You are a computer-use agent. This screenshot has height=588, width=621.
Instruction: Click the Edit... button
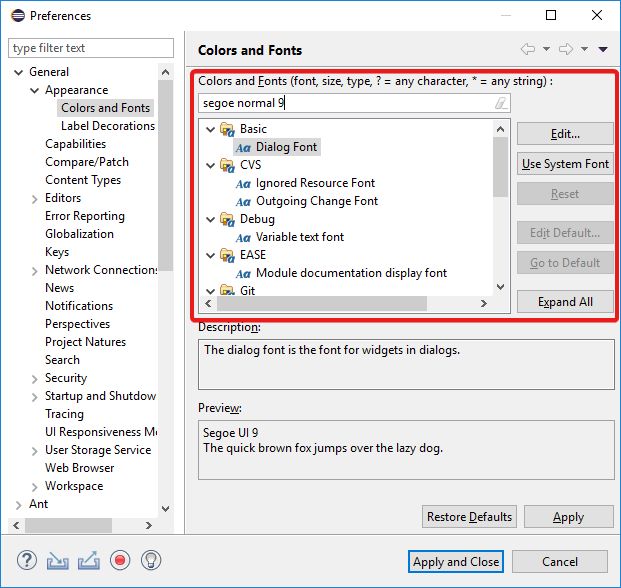click(x=565, y=134)
